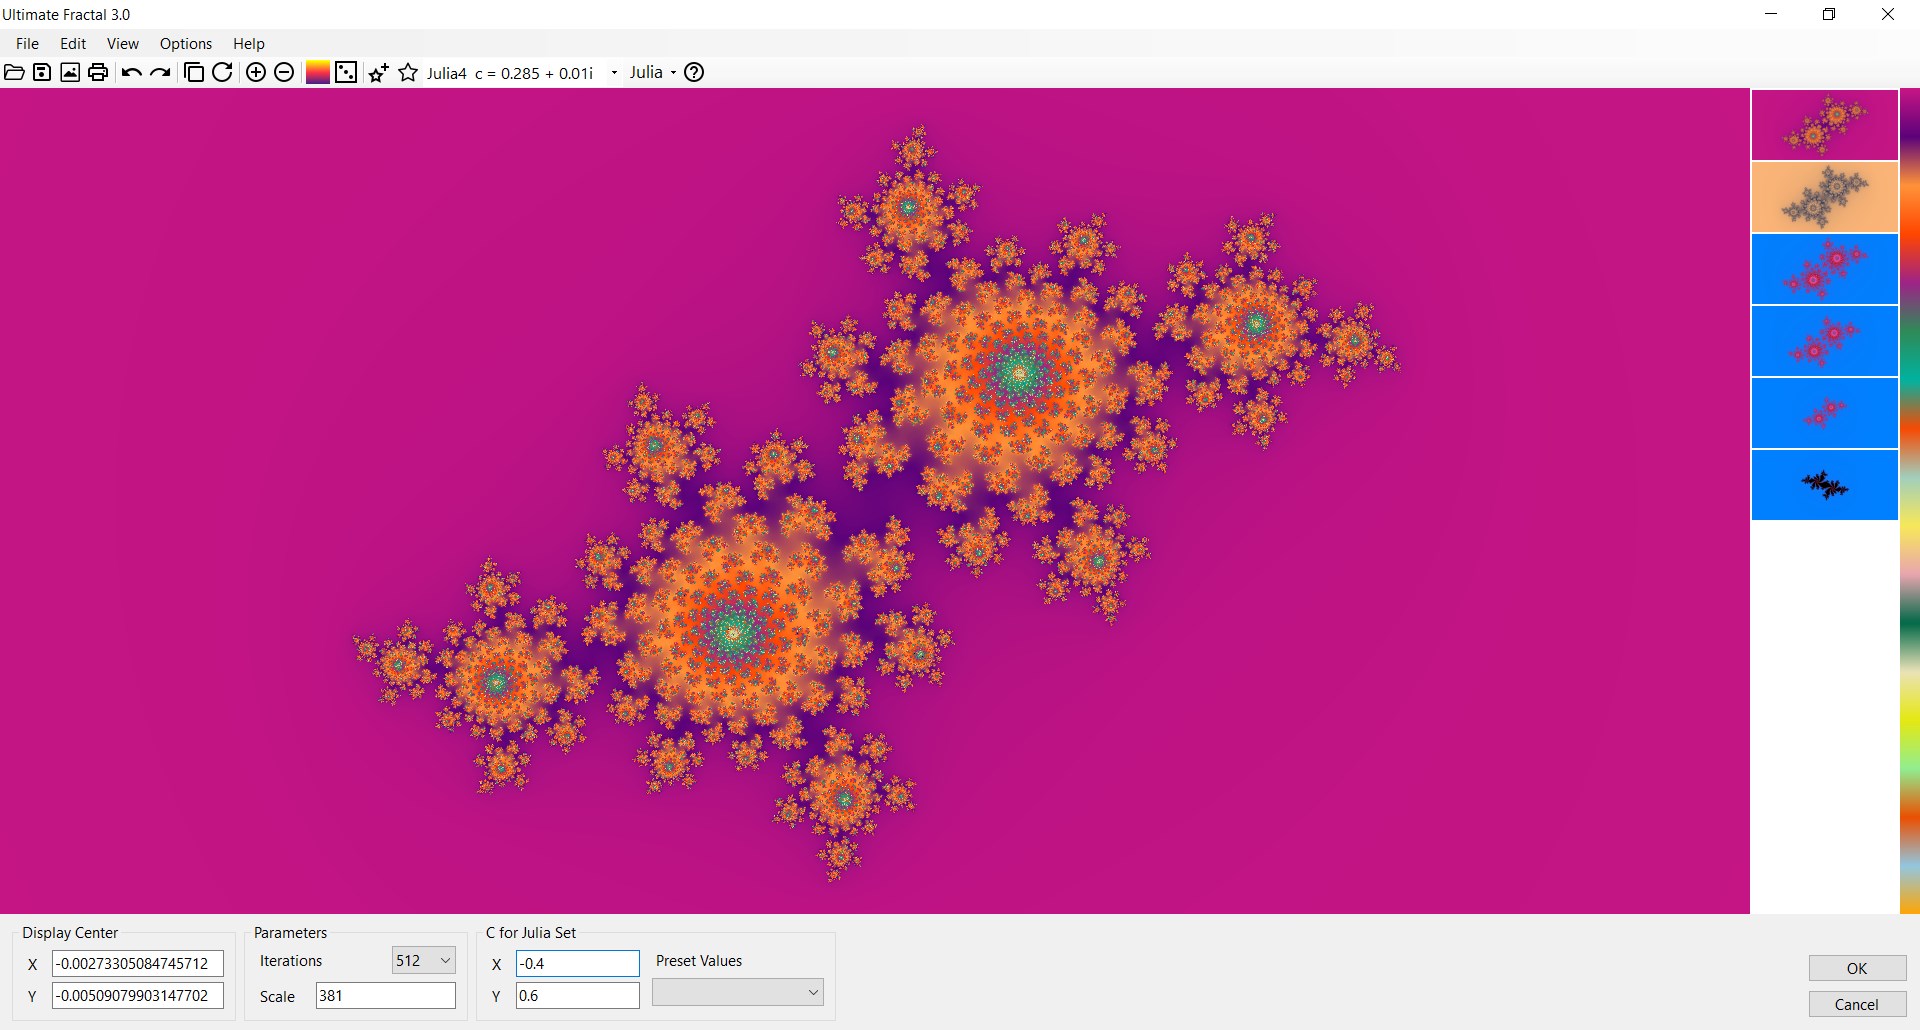Click the Julia C Y field showing 0.6
This screenshot has width=1920, height=1030.
(x=578, y=996)
